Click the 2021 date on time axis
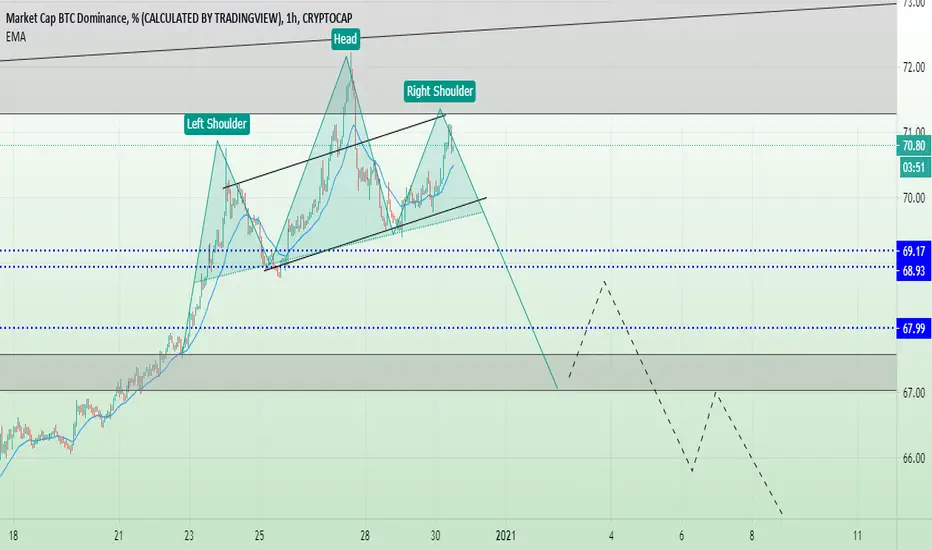Image resolution: width=932 pixels, height=550 pixels. [x=506, y=536]
